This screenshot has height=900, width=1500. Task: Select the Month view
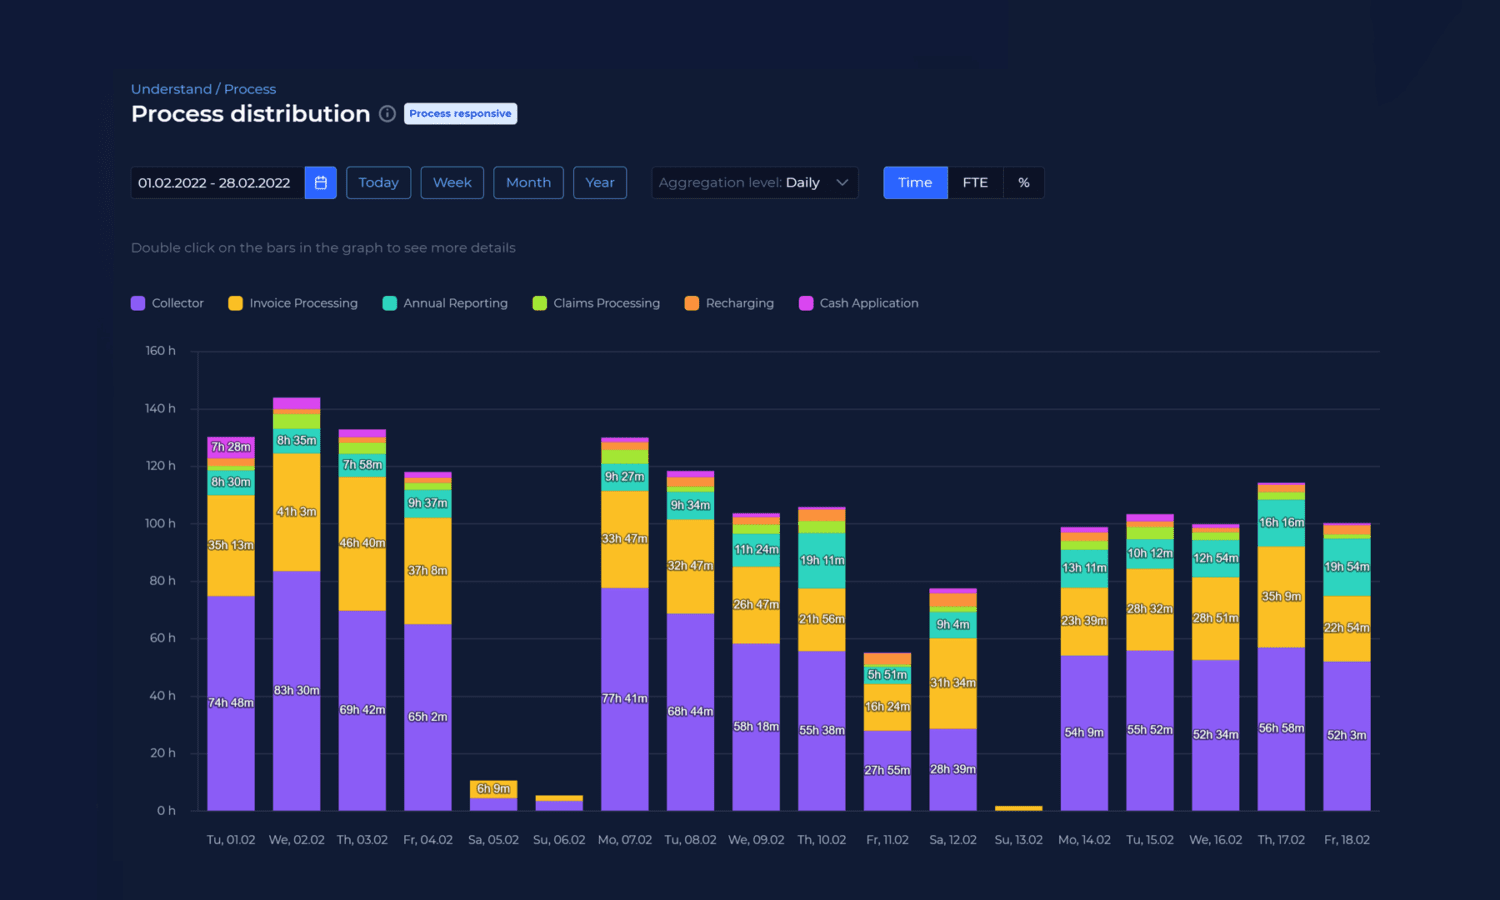528,182
